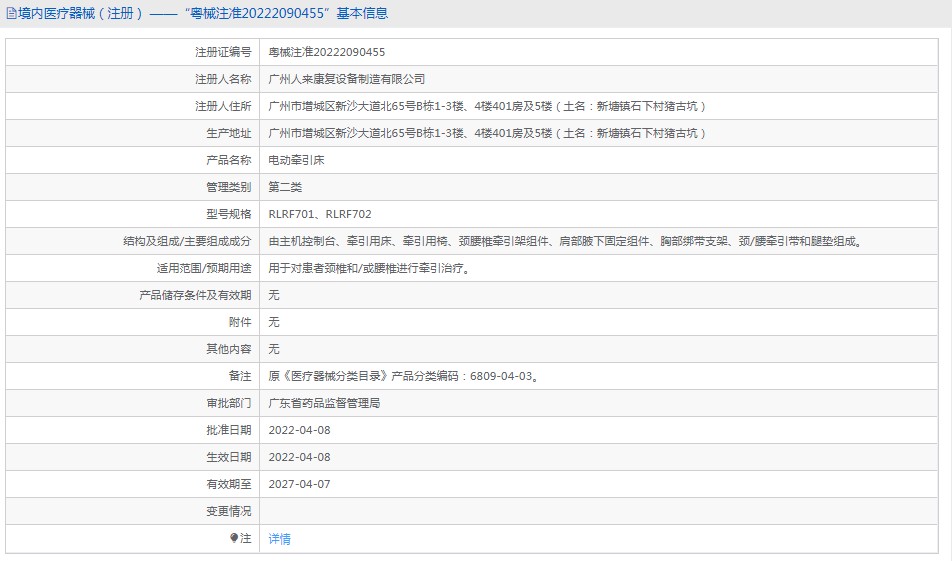Image resolution: width=952 pixels, height=561 pixels.
Task: Click the 无 value in 其他内容 row
Action: (274, 349)
